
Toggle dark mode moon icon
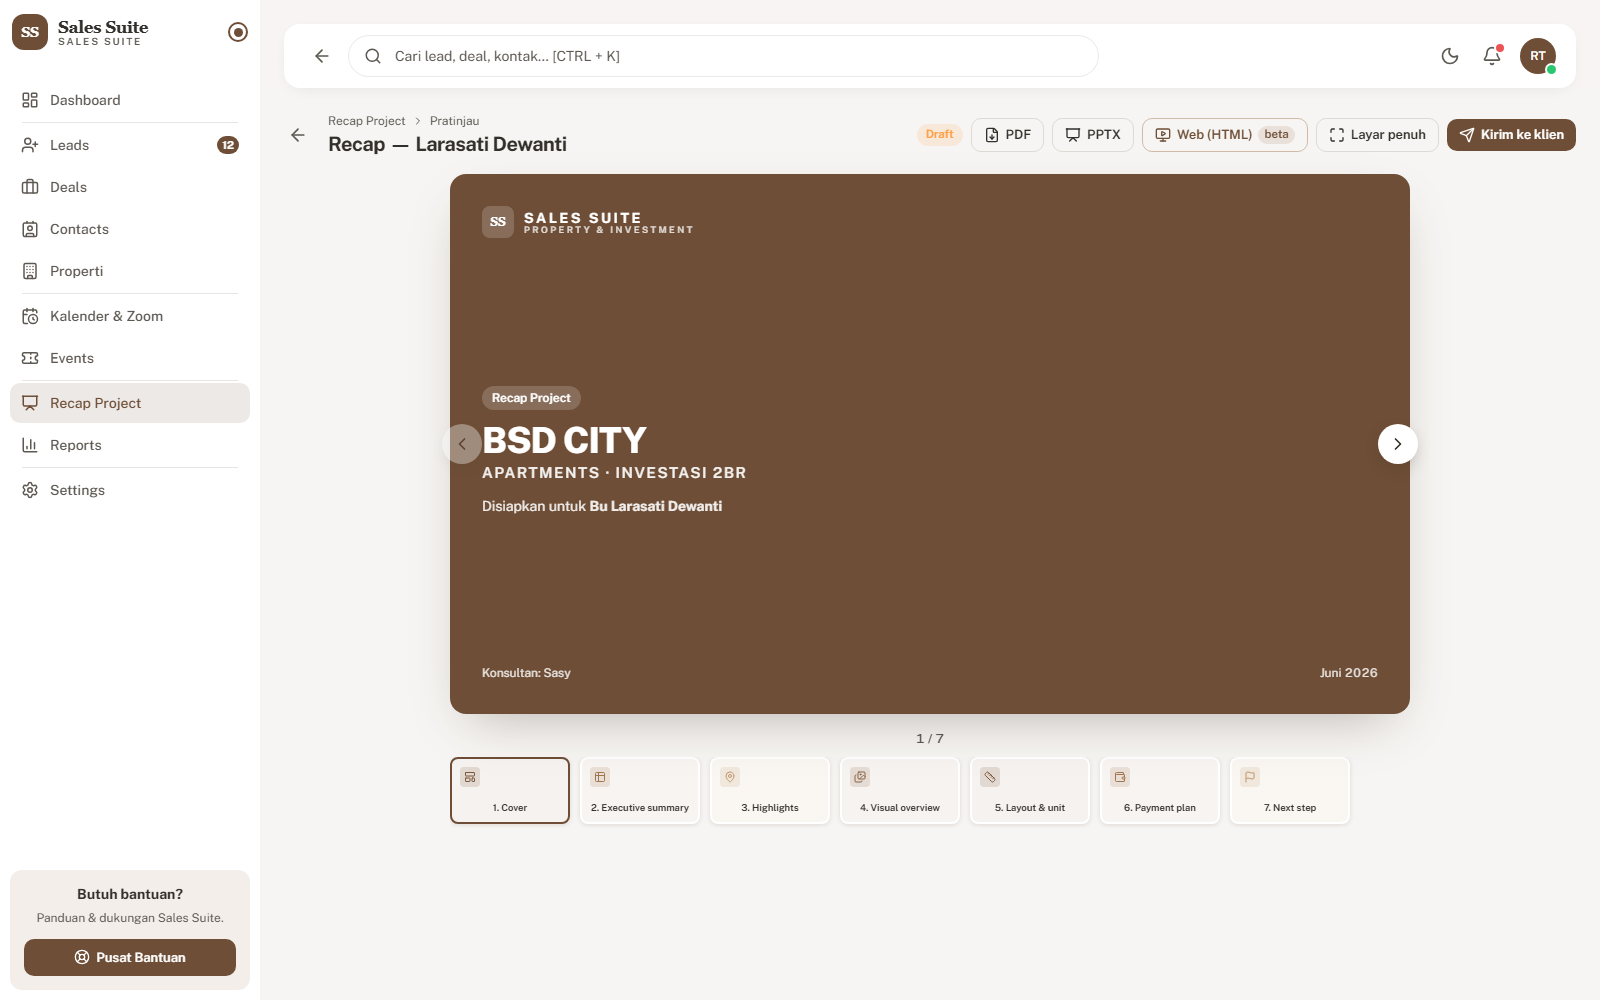tap(1450, 56)
